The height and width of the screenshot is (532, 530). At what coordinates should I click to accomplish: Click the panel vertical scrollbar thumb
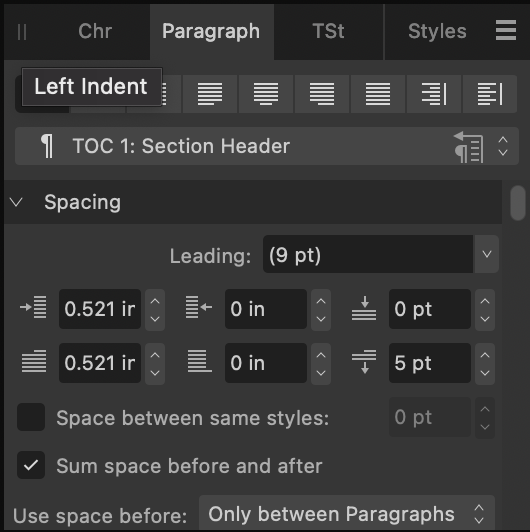click(x=517, y=203)
